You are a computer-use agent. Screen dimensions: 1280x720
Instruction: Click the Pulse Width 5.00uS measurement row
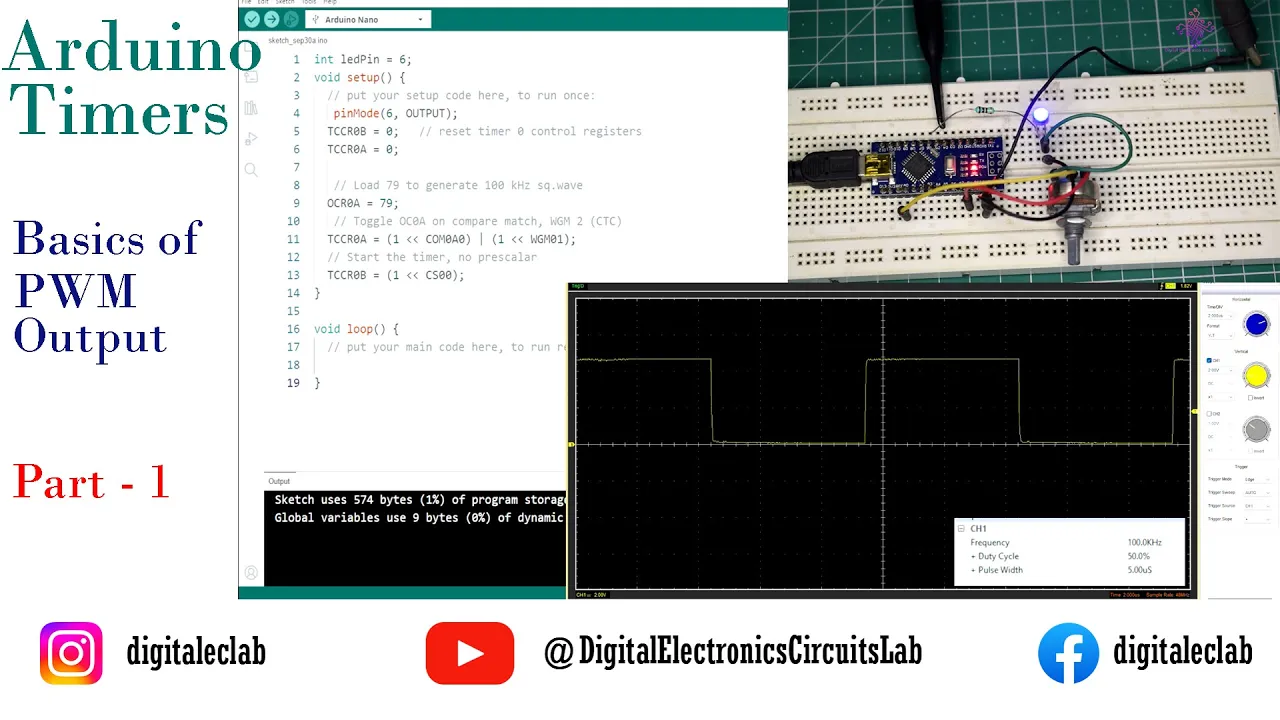coord(1069,570)
